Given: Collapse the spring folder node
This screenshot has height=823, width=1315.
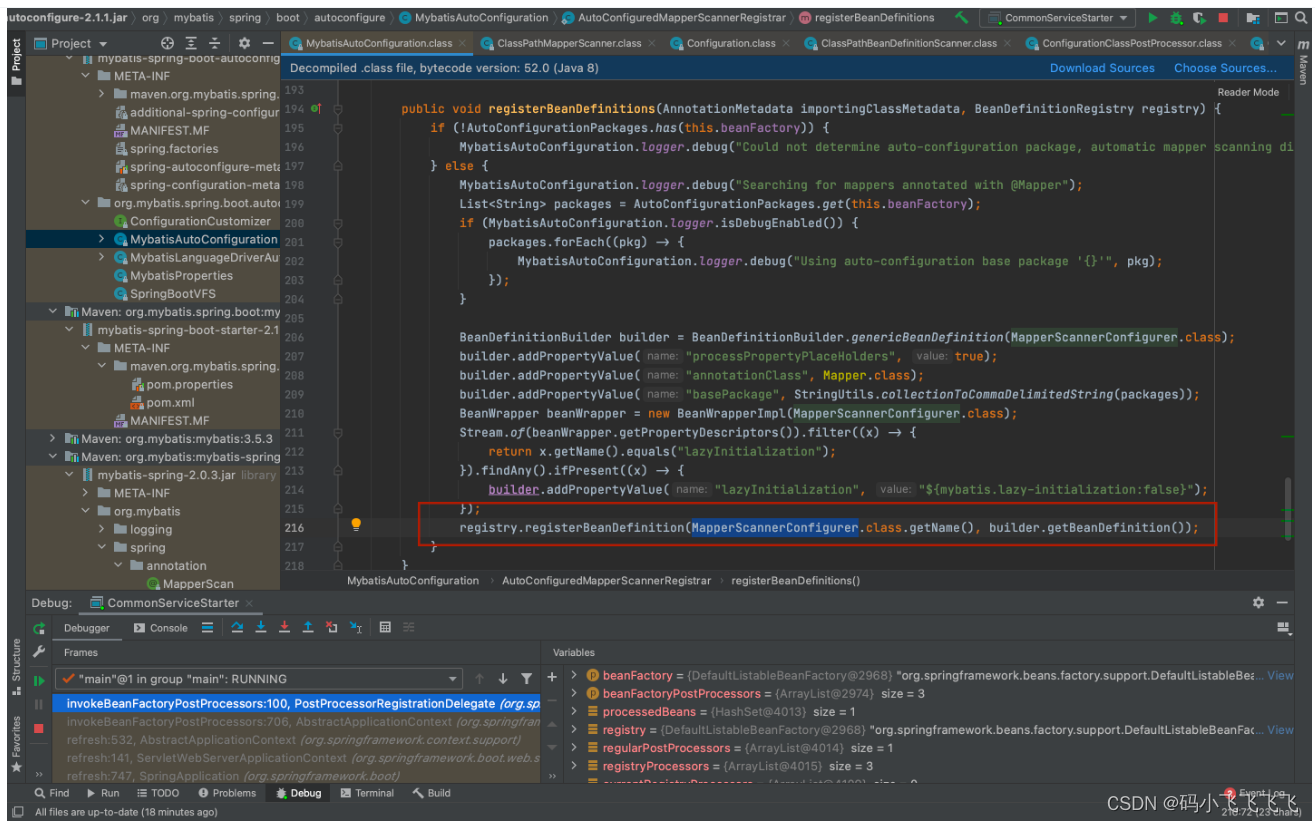Looking at the screenshot, I should pyautogui.click(x=102, y=547).
